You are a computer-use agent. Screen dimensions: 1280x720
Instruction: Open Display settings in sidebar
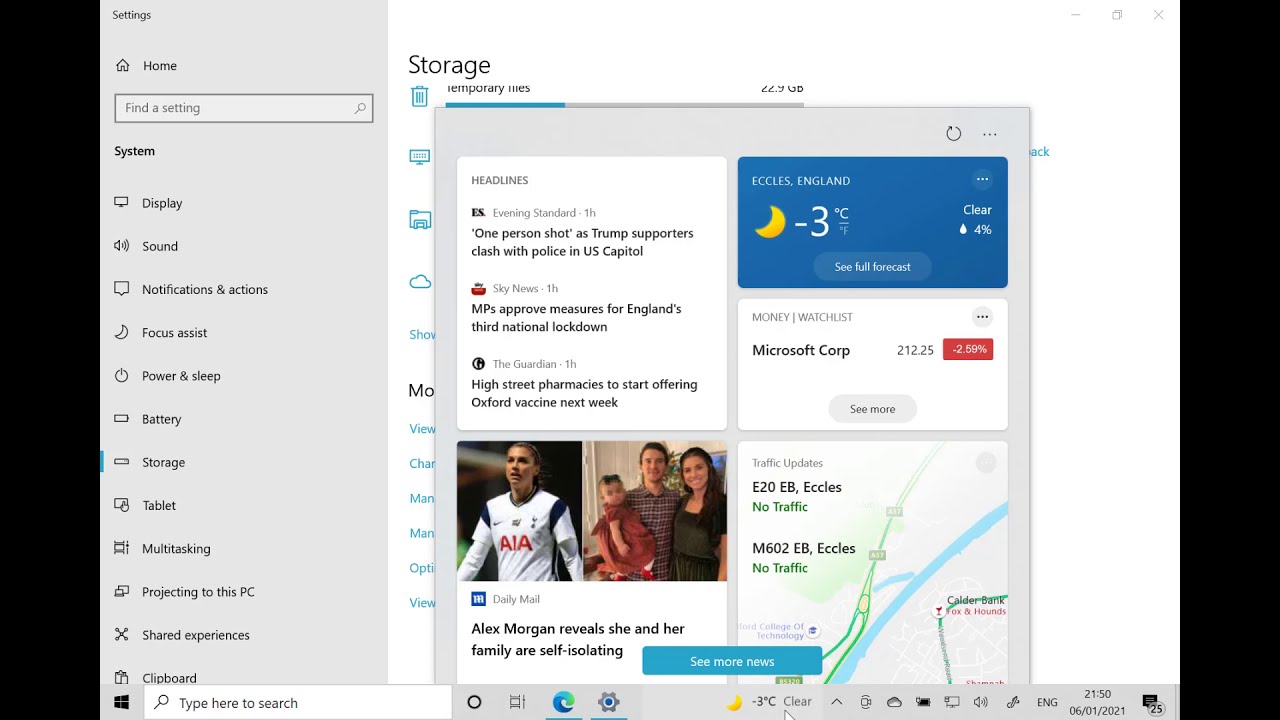pyautogui.click(x=161, y=203)
